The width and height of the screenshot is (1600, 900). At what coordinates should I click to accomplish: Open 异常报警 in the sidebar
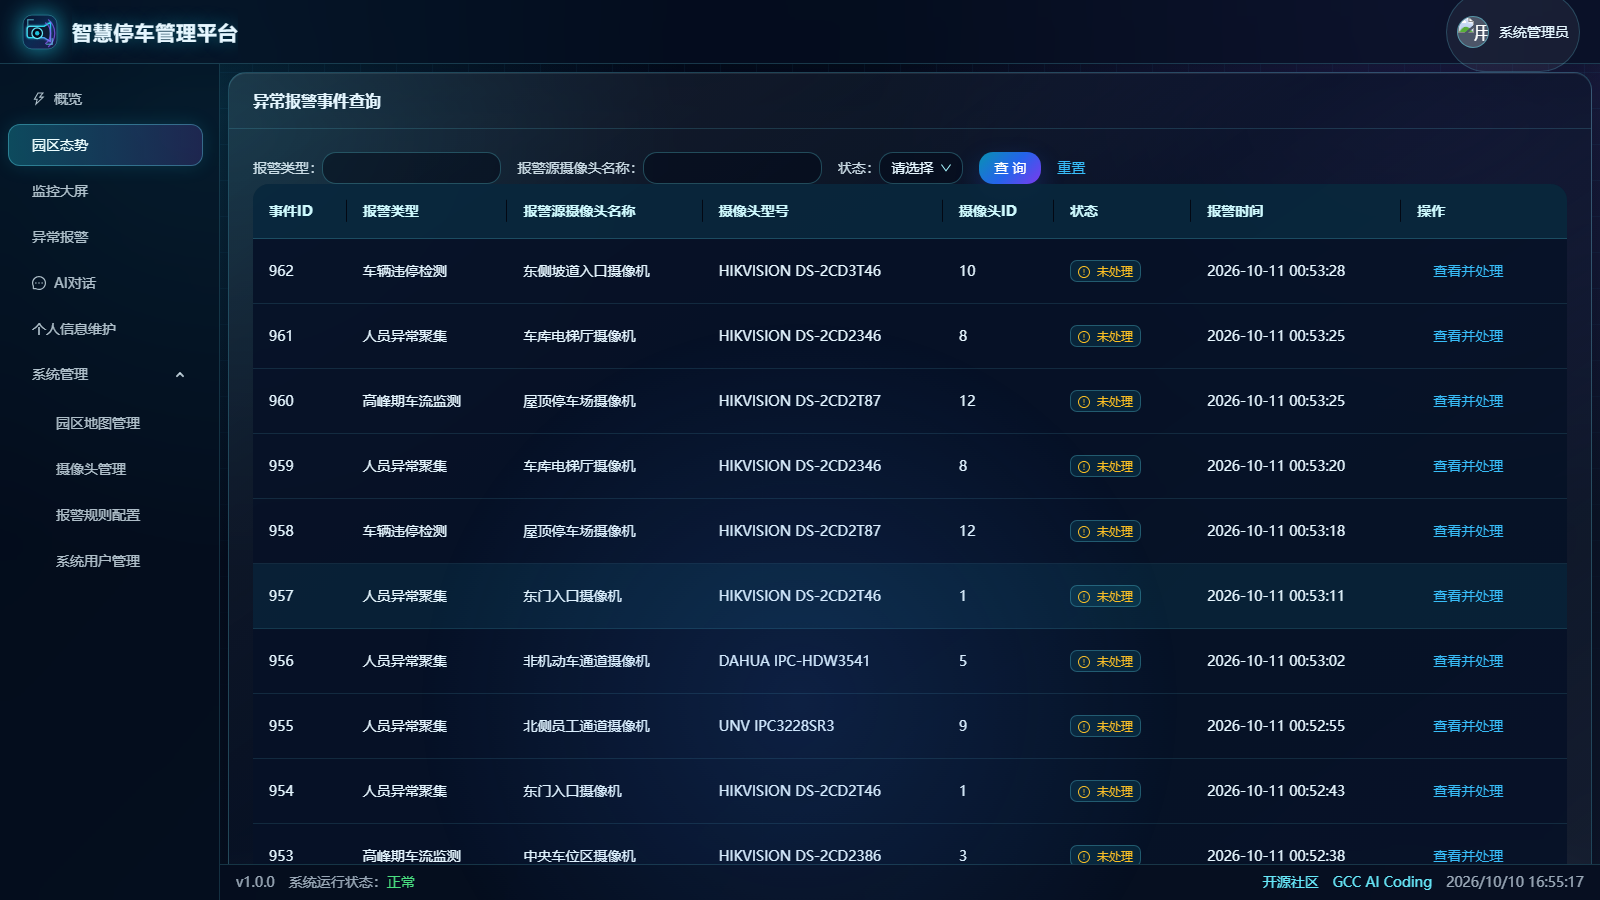105,237
